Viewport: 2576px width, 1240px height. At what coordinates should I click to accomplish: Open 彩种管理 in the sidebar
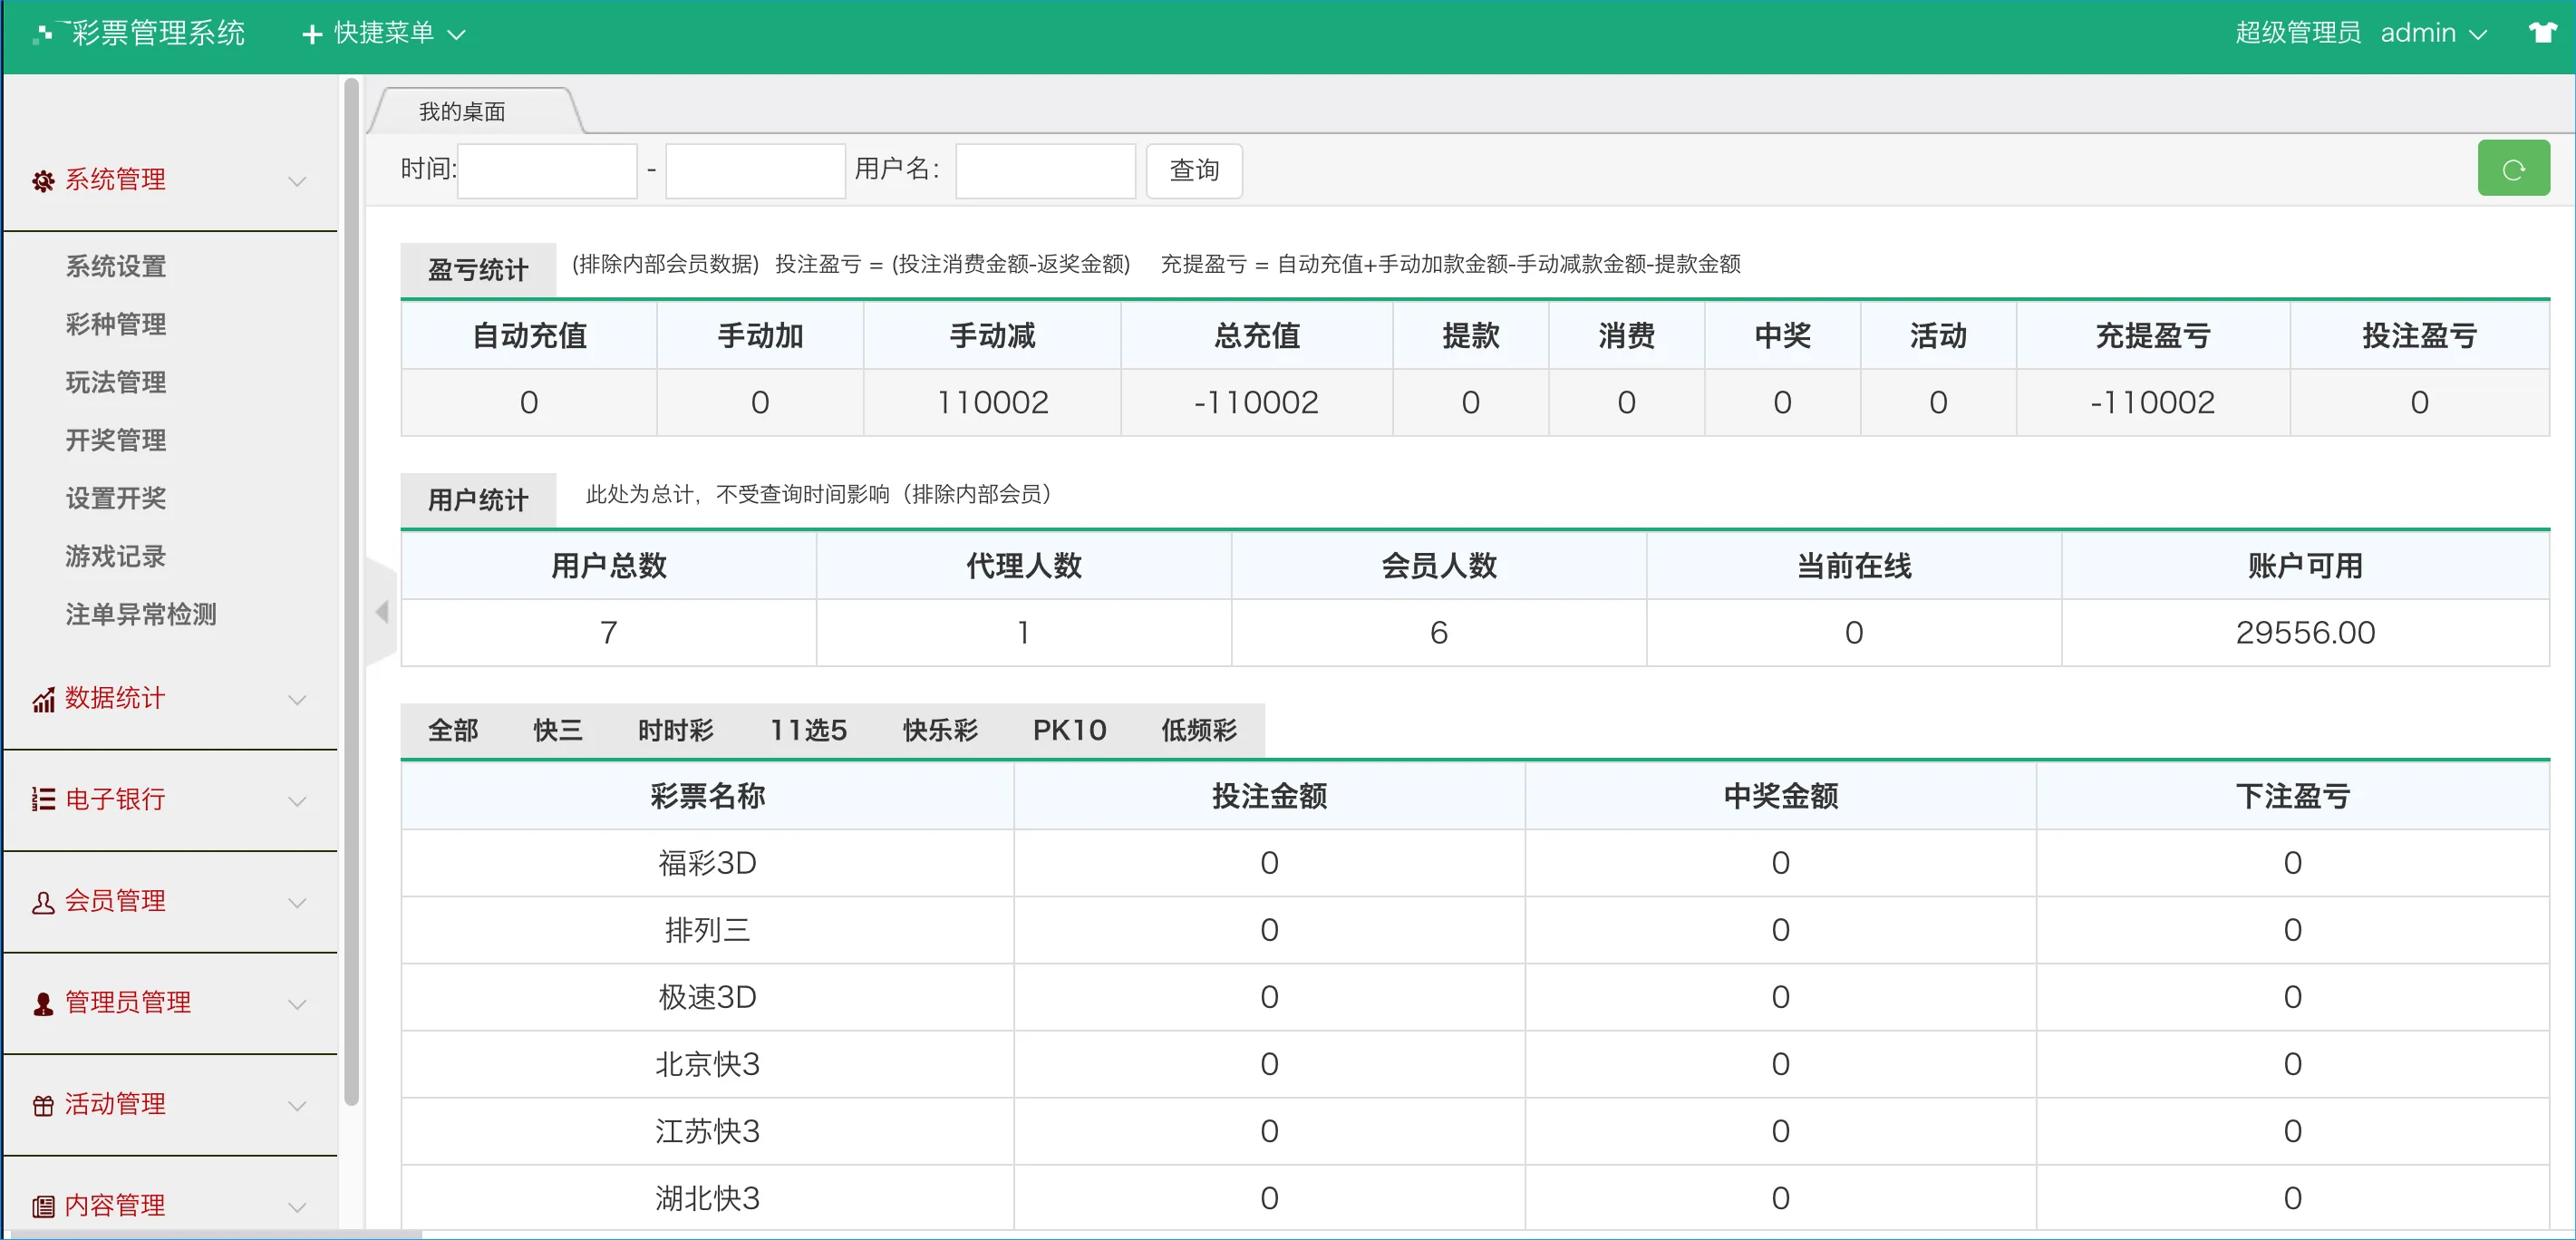point(116,324)
